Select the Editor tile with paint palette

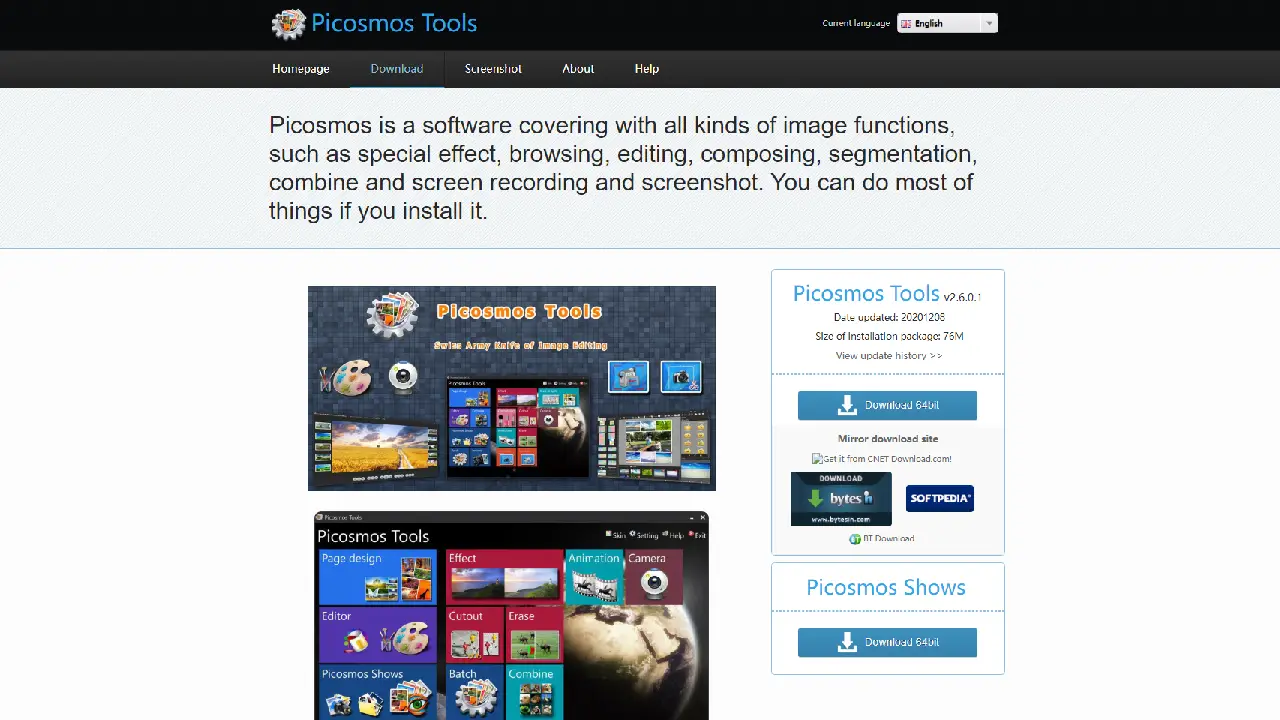click(377, 634)
